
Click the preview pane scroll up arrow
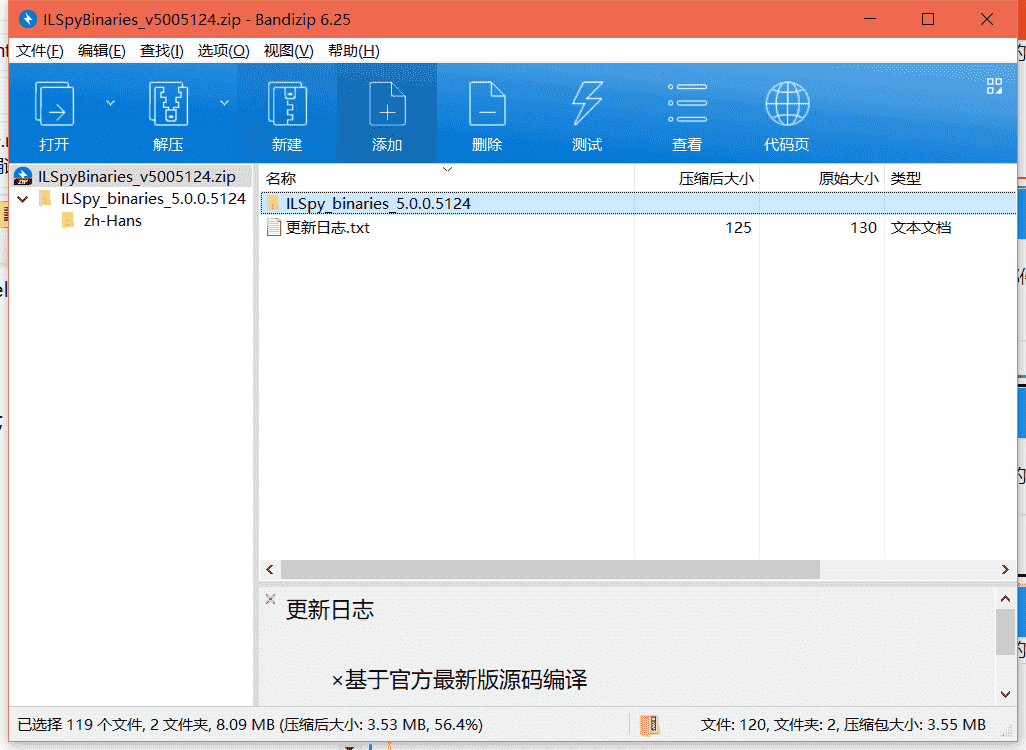1005,598
